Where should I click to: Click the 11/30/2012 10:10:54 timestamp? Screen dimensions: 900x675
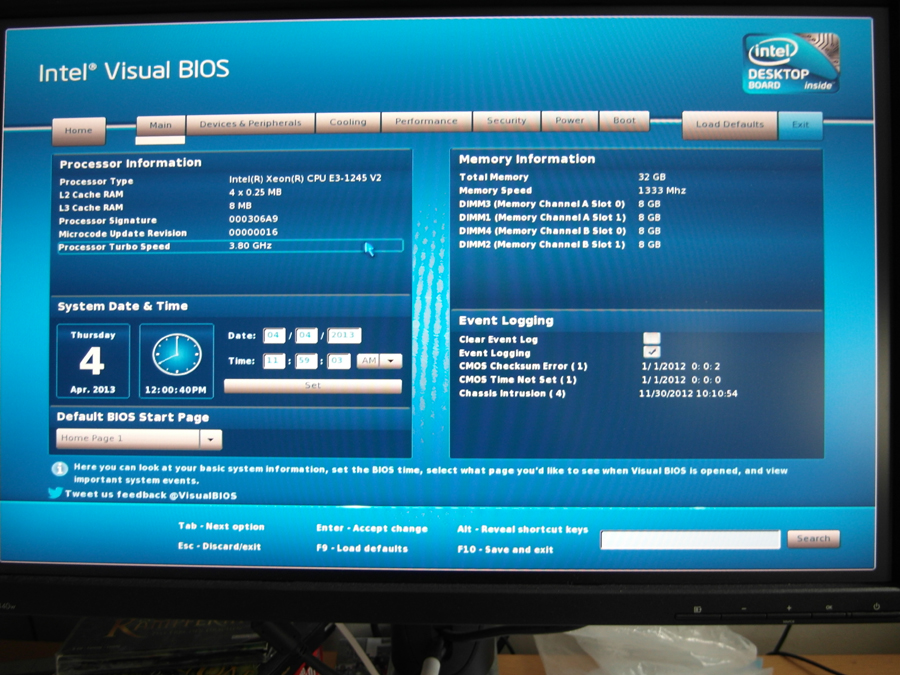click(688, 394)
